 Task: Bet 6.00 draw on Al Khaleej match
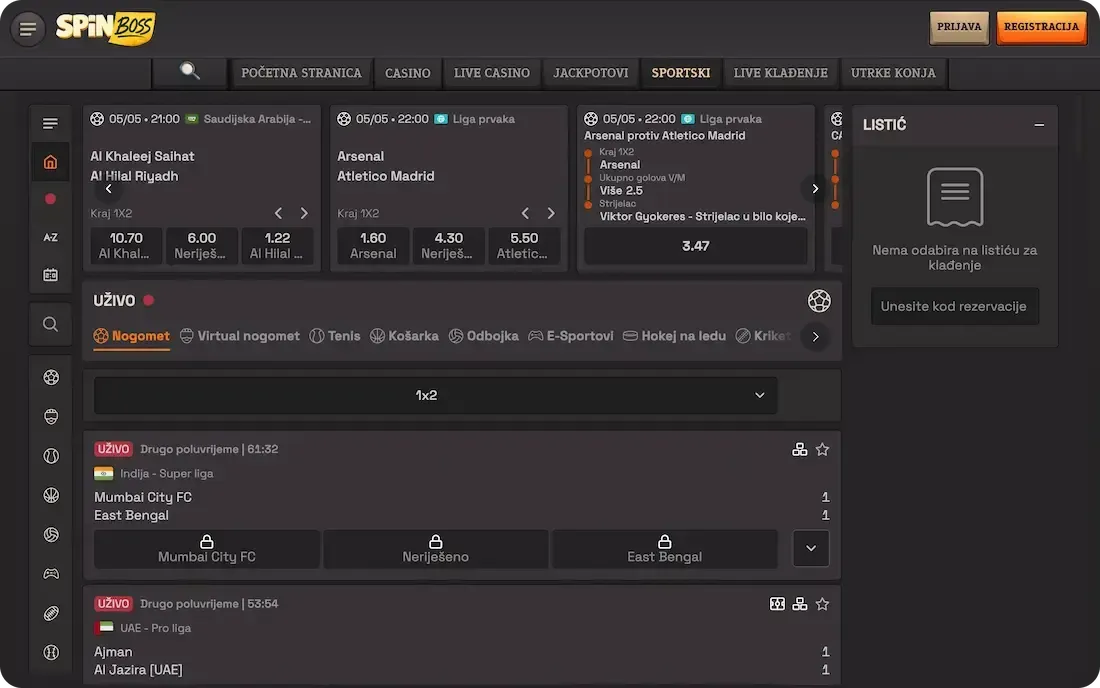(202, 246)
